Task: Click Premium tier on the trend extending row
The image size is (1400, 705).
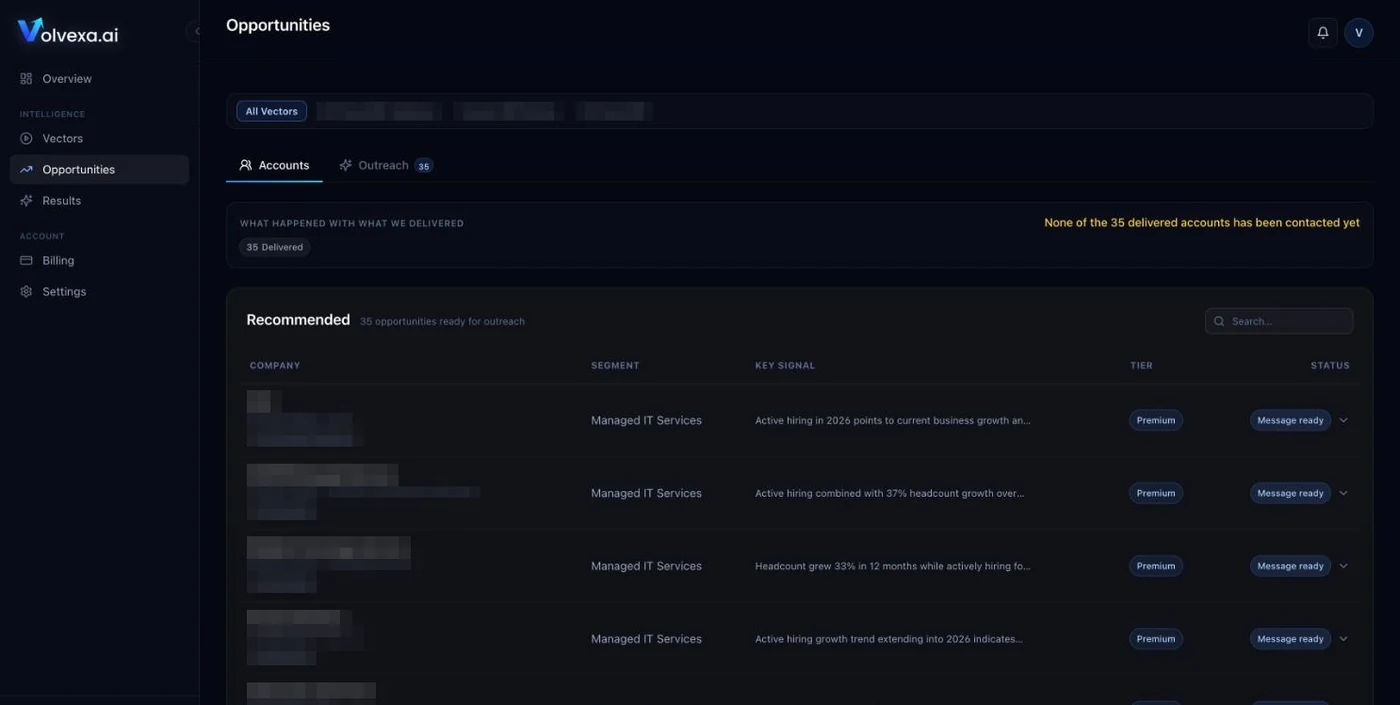Action: 1156,639
